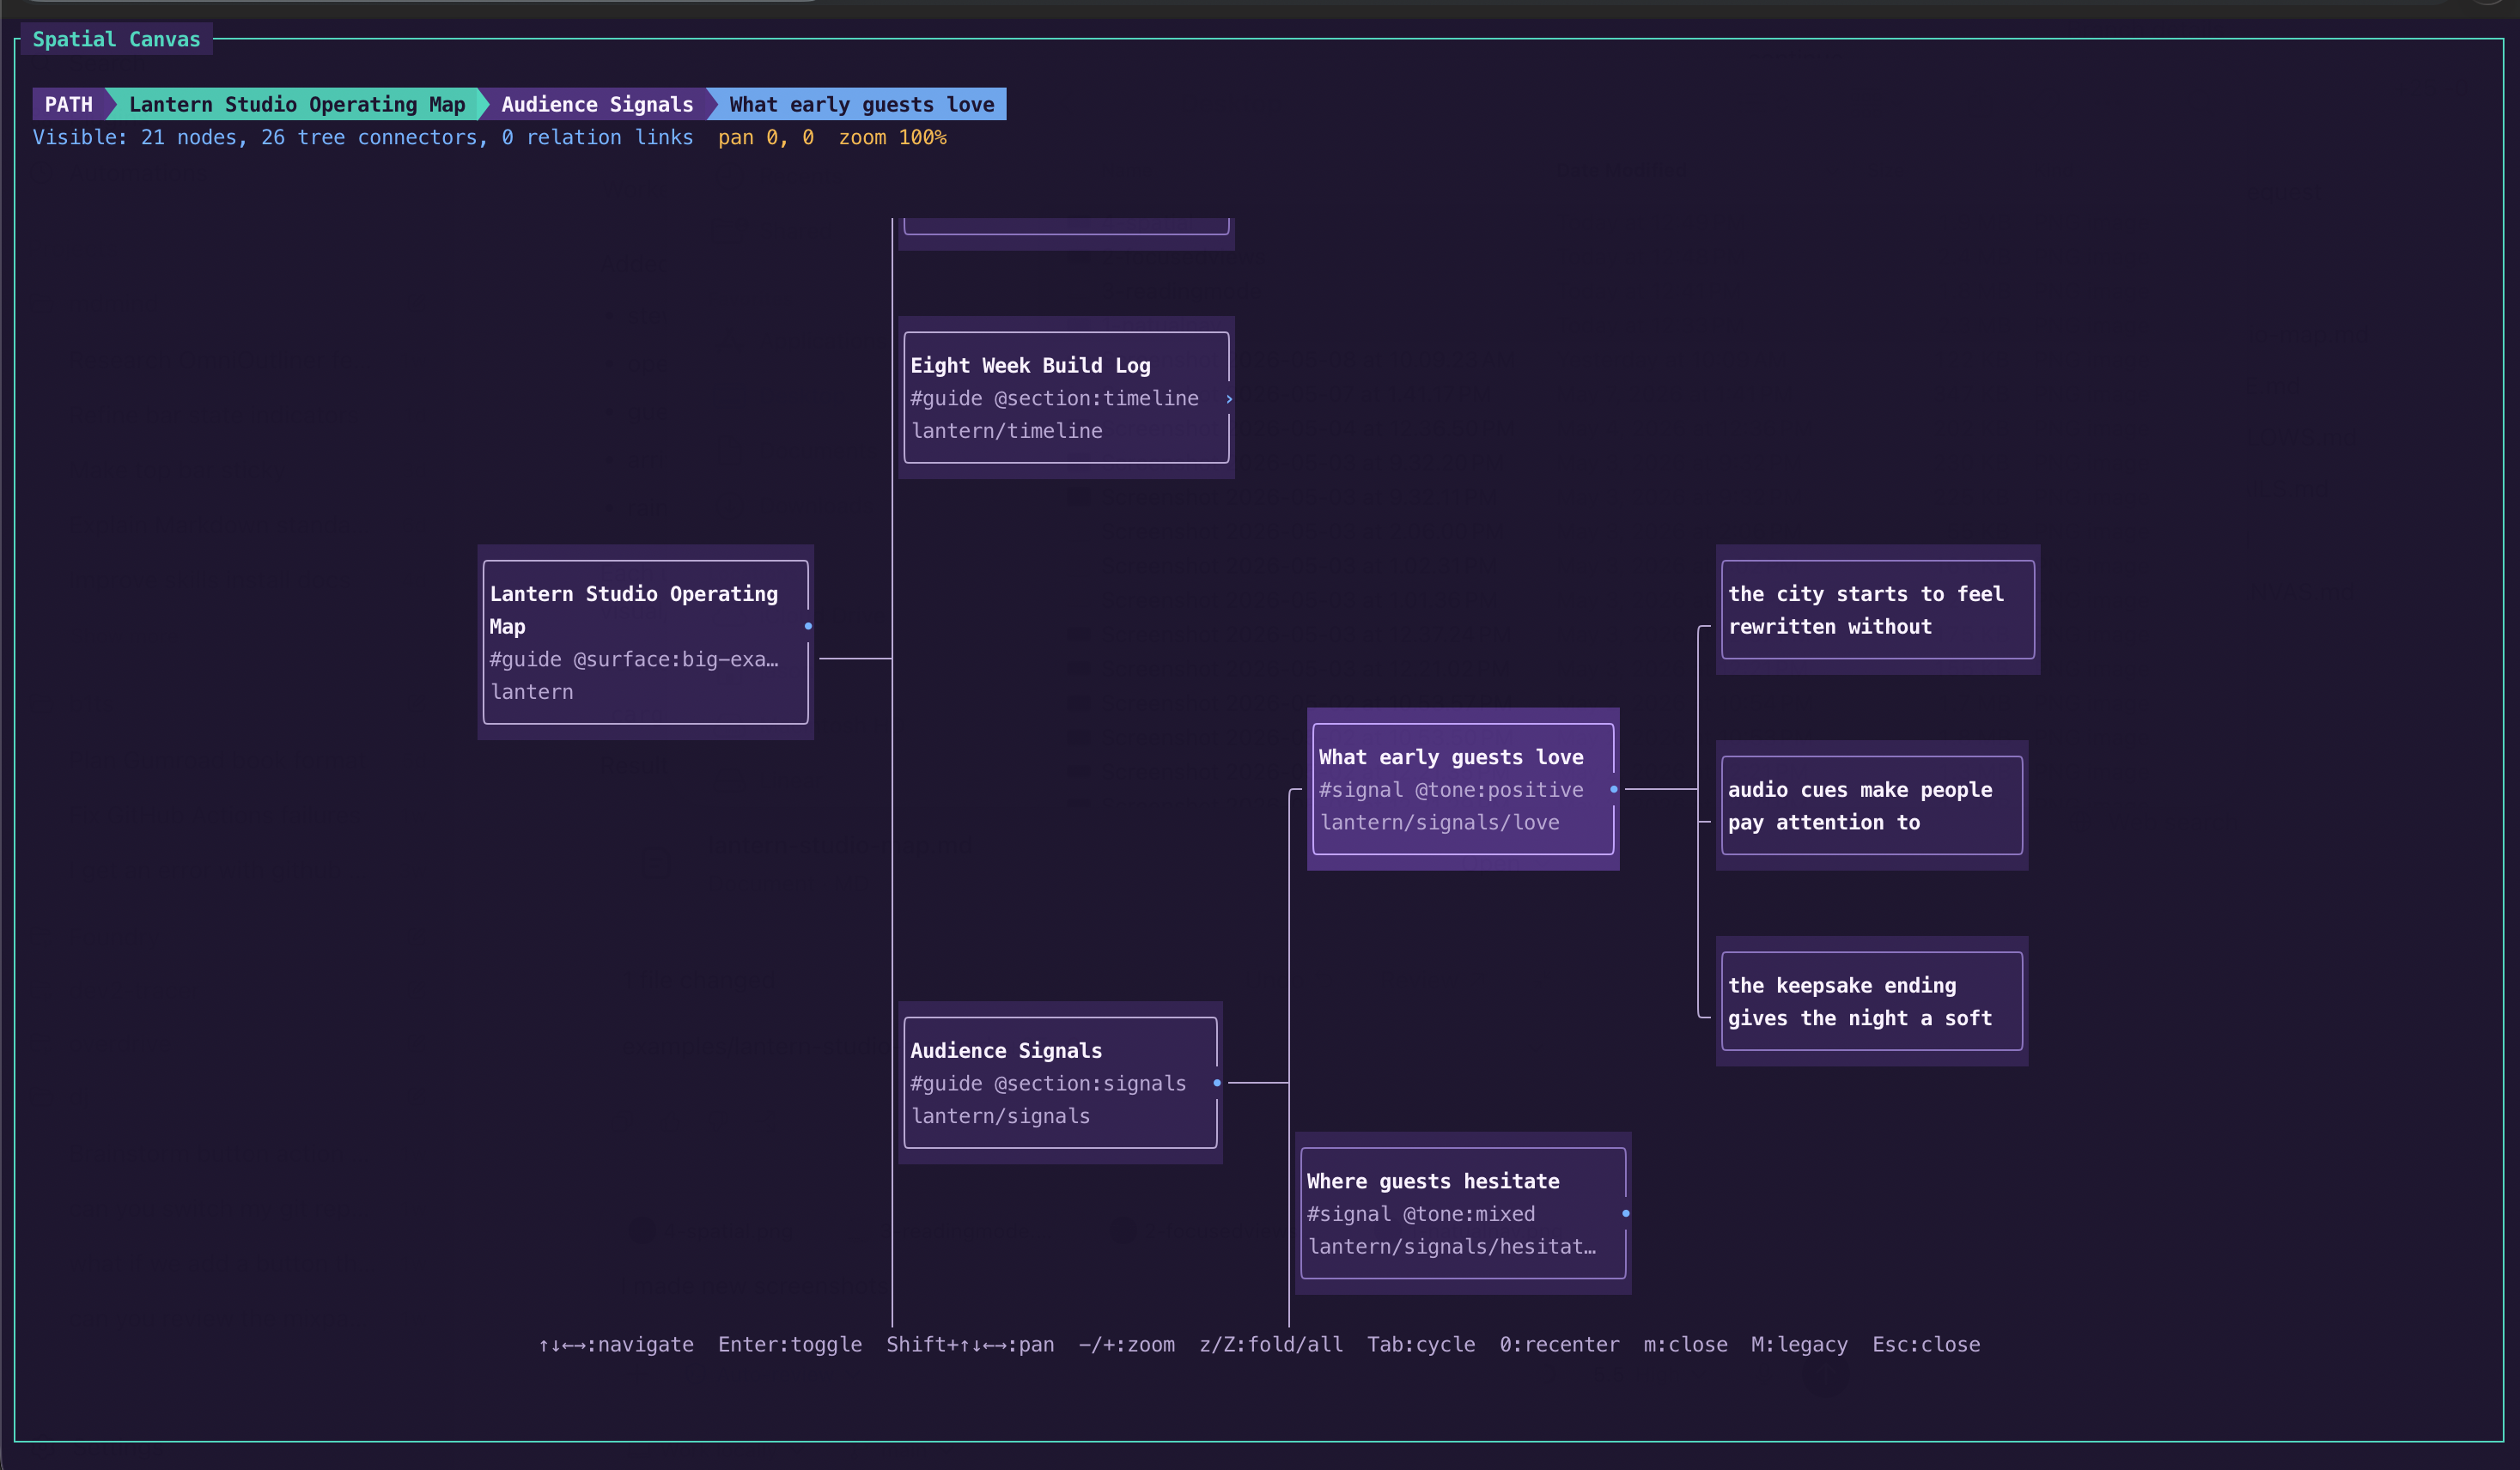Select the Audience Signals node
Image resolution: width=2520 pixels, height=1470 pixels.
tap(1060, 1083)
